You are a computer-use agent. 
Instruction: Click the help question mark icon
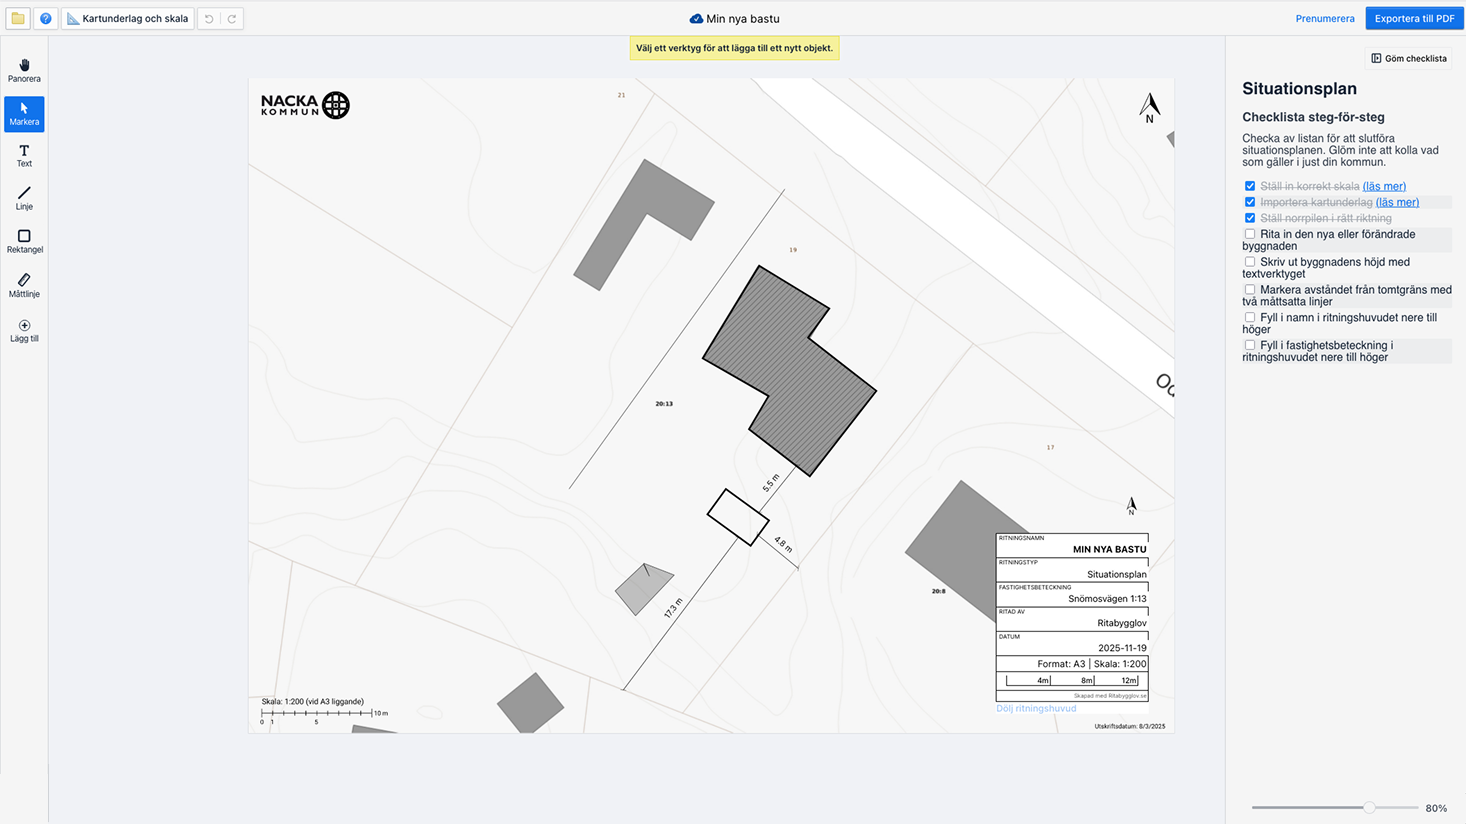click(x=45, y=18)
